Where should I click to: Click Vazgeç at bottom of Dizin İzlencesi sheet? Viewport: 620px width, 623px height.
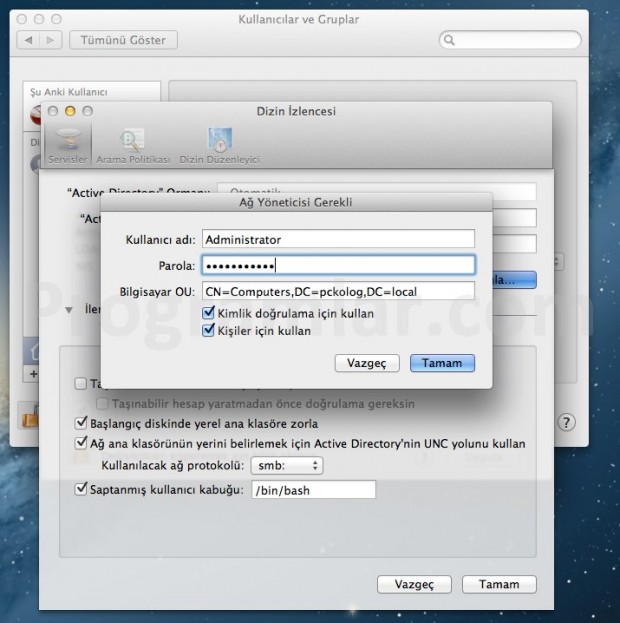414,584
